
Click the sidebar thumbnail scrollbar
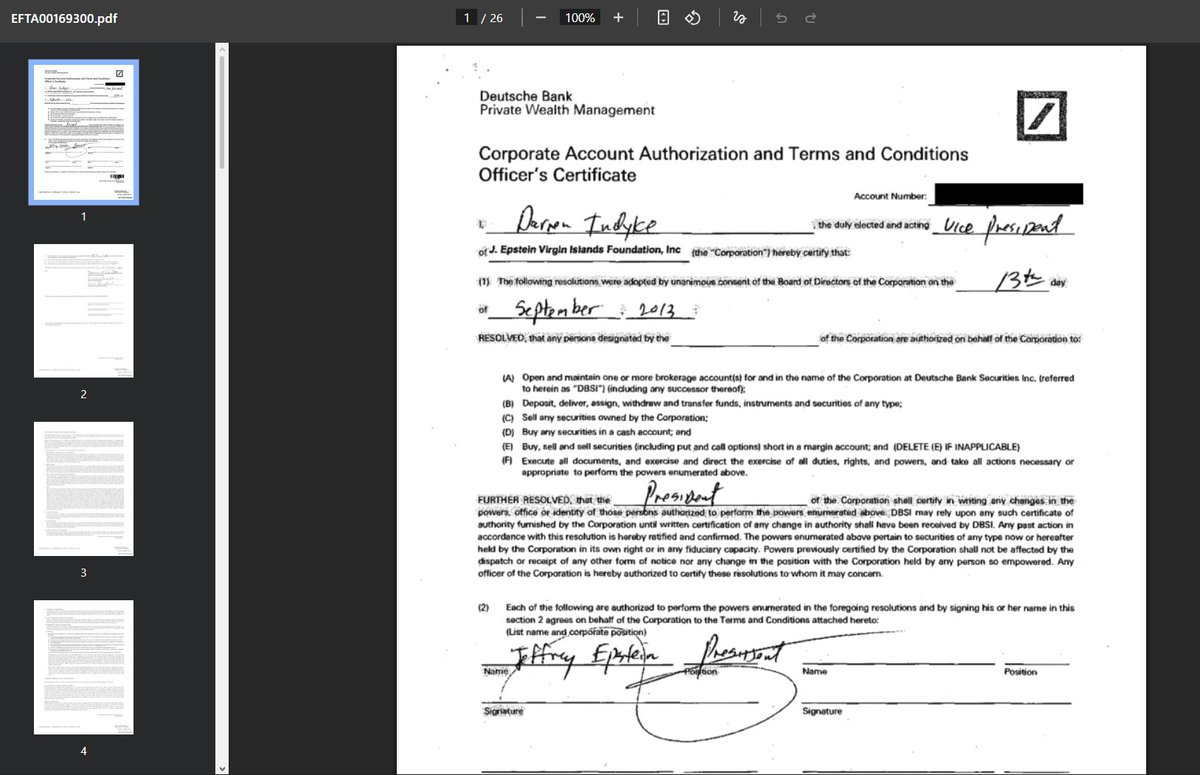(x=221, y=110)
